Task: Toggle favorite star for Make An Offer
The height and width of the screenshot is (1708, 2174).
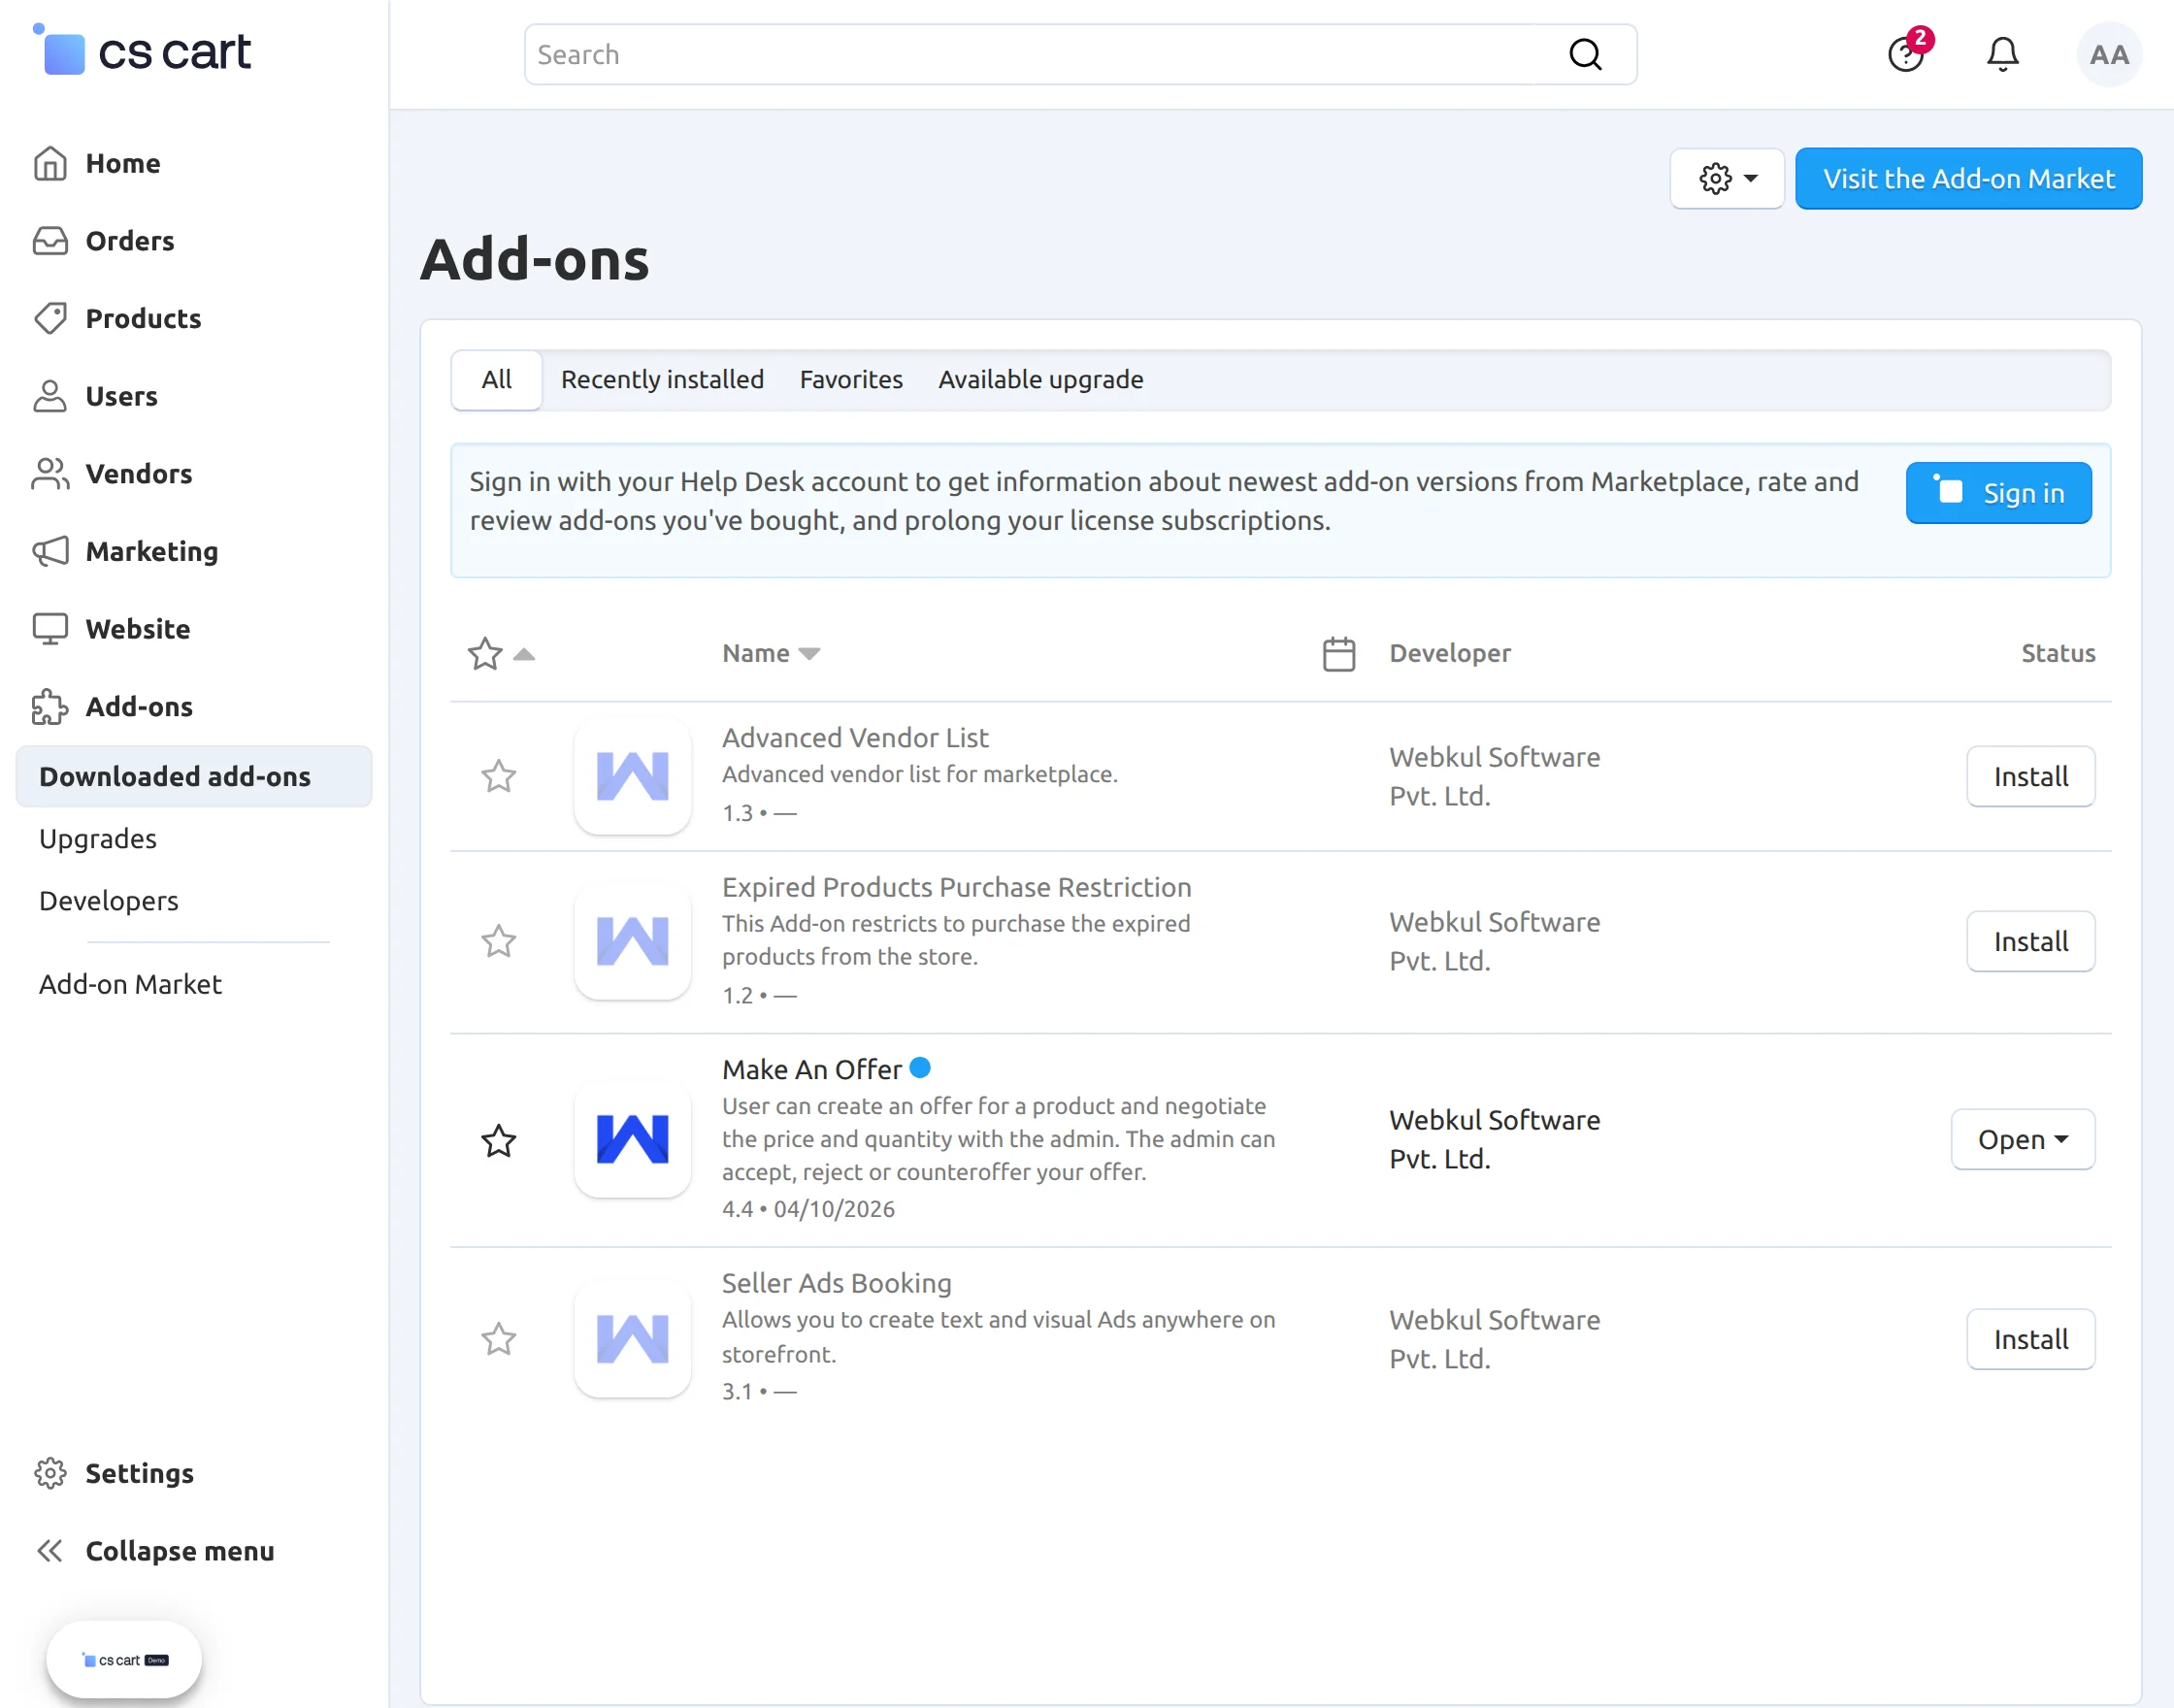Action: [x=498, y=1140]
